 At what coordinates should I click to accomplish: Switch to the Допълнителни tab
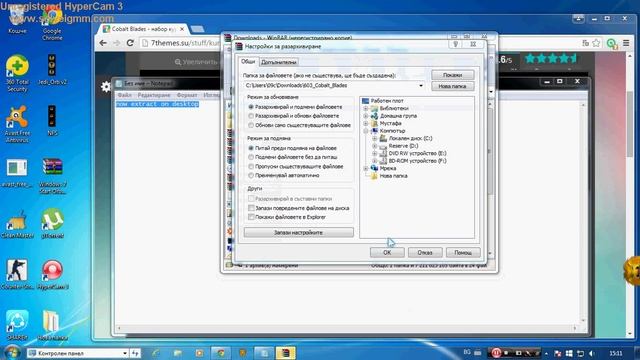click(x=279, y=62)
